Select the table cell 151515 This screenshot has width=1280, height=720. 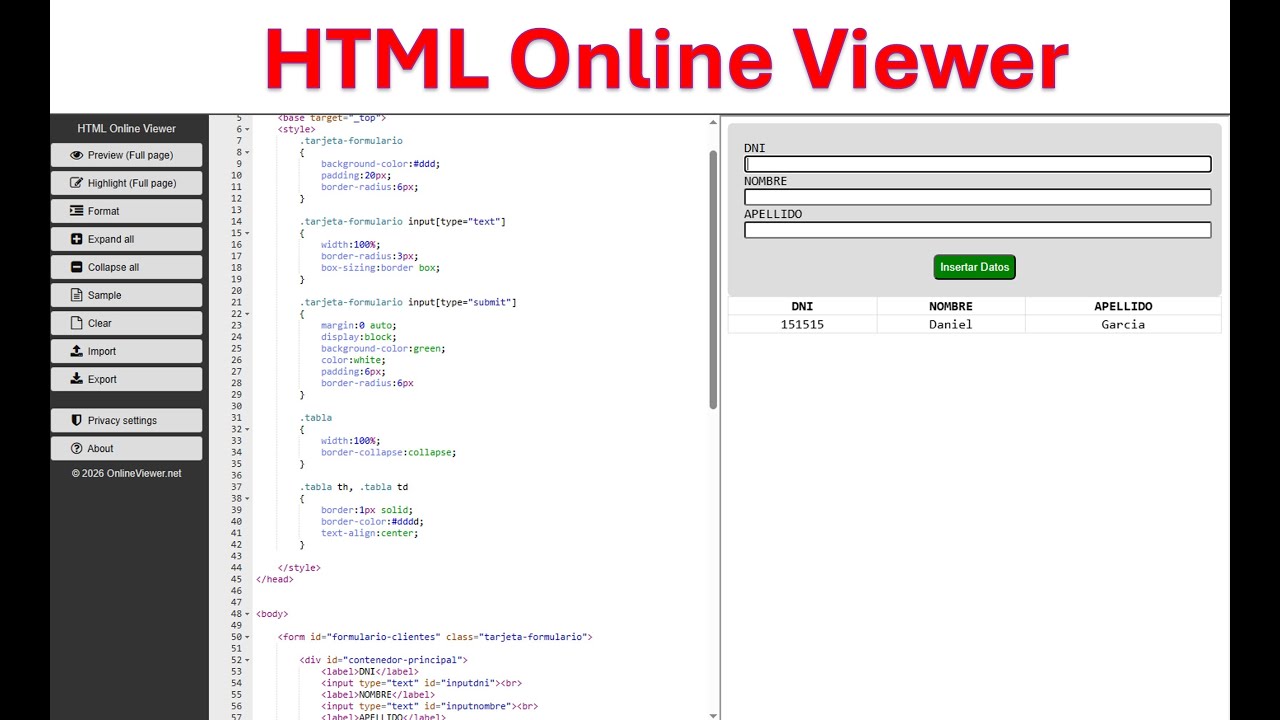(802, 324)
